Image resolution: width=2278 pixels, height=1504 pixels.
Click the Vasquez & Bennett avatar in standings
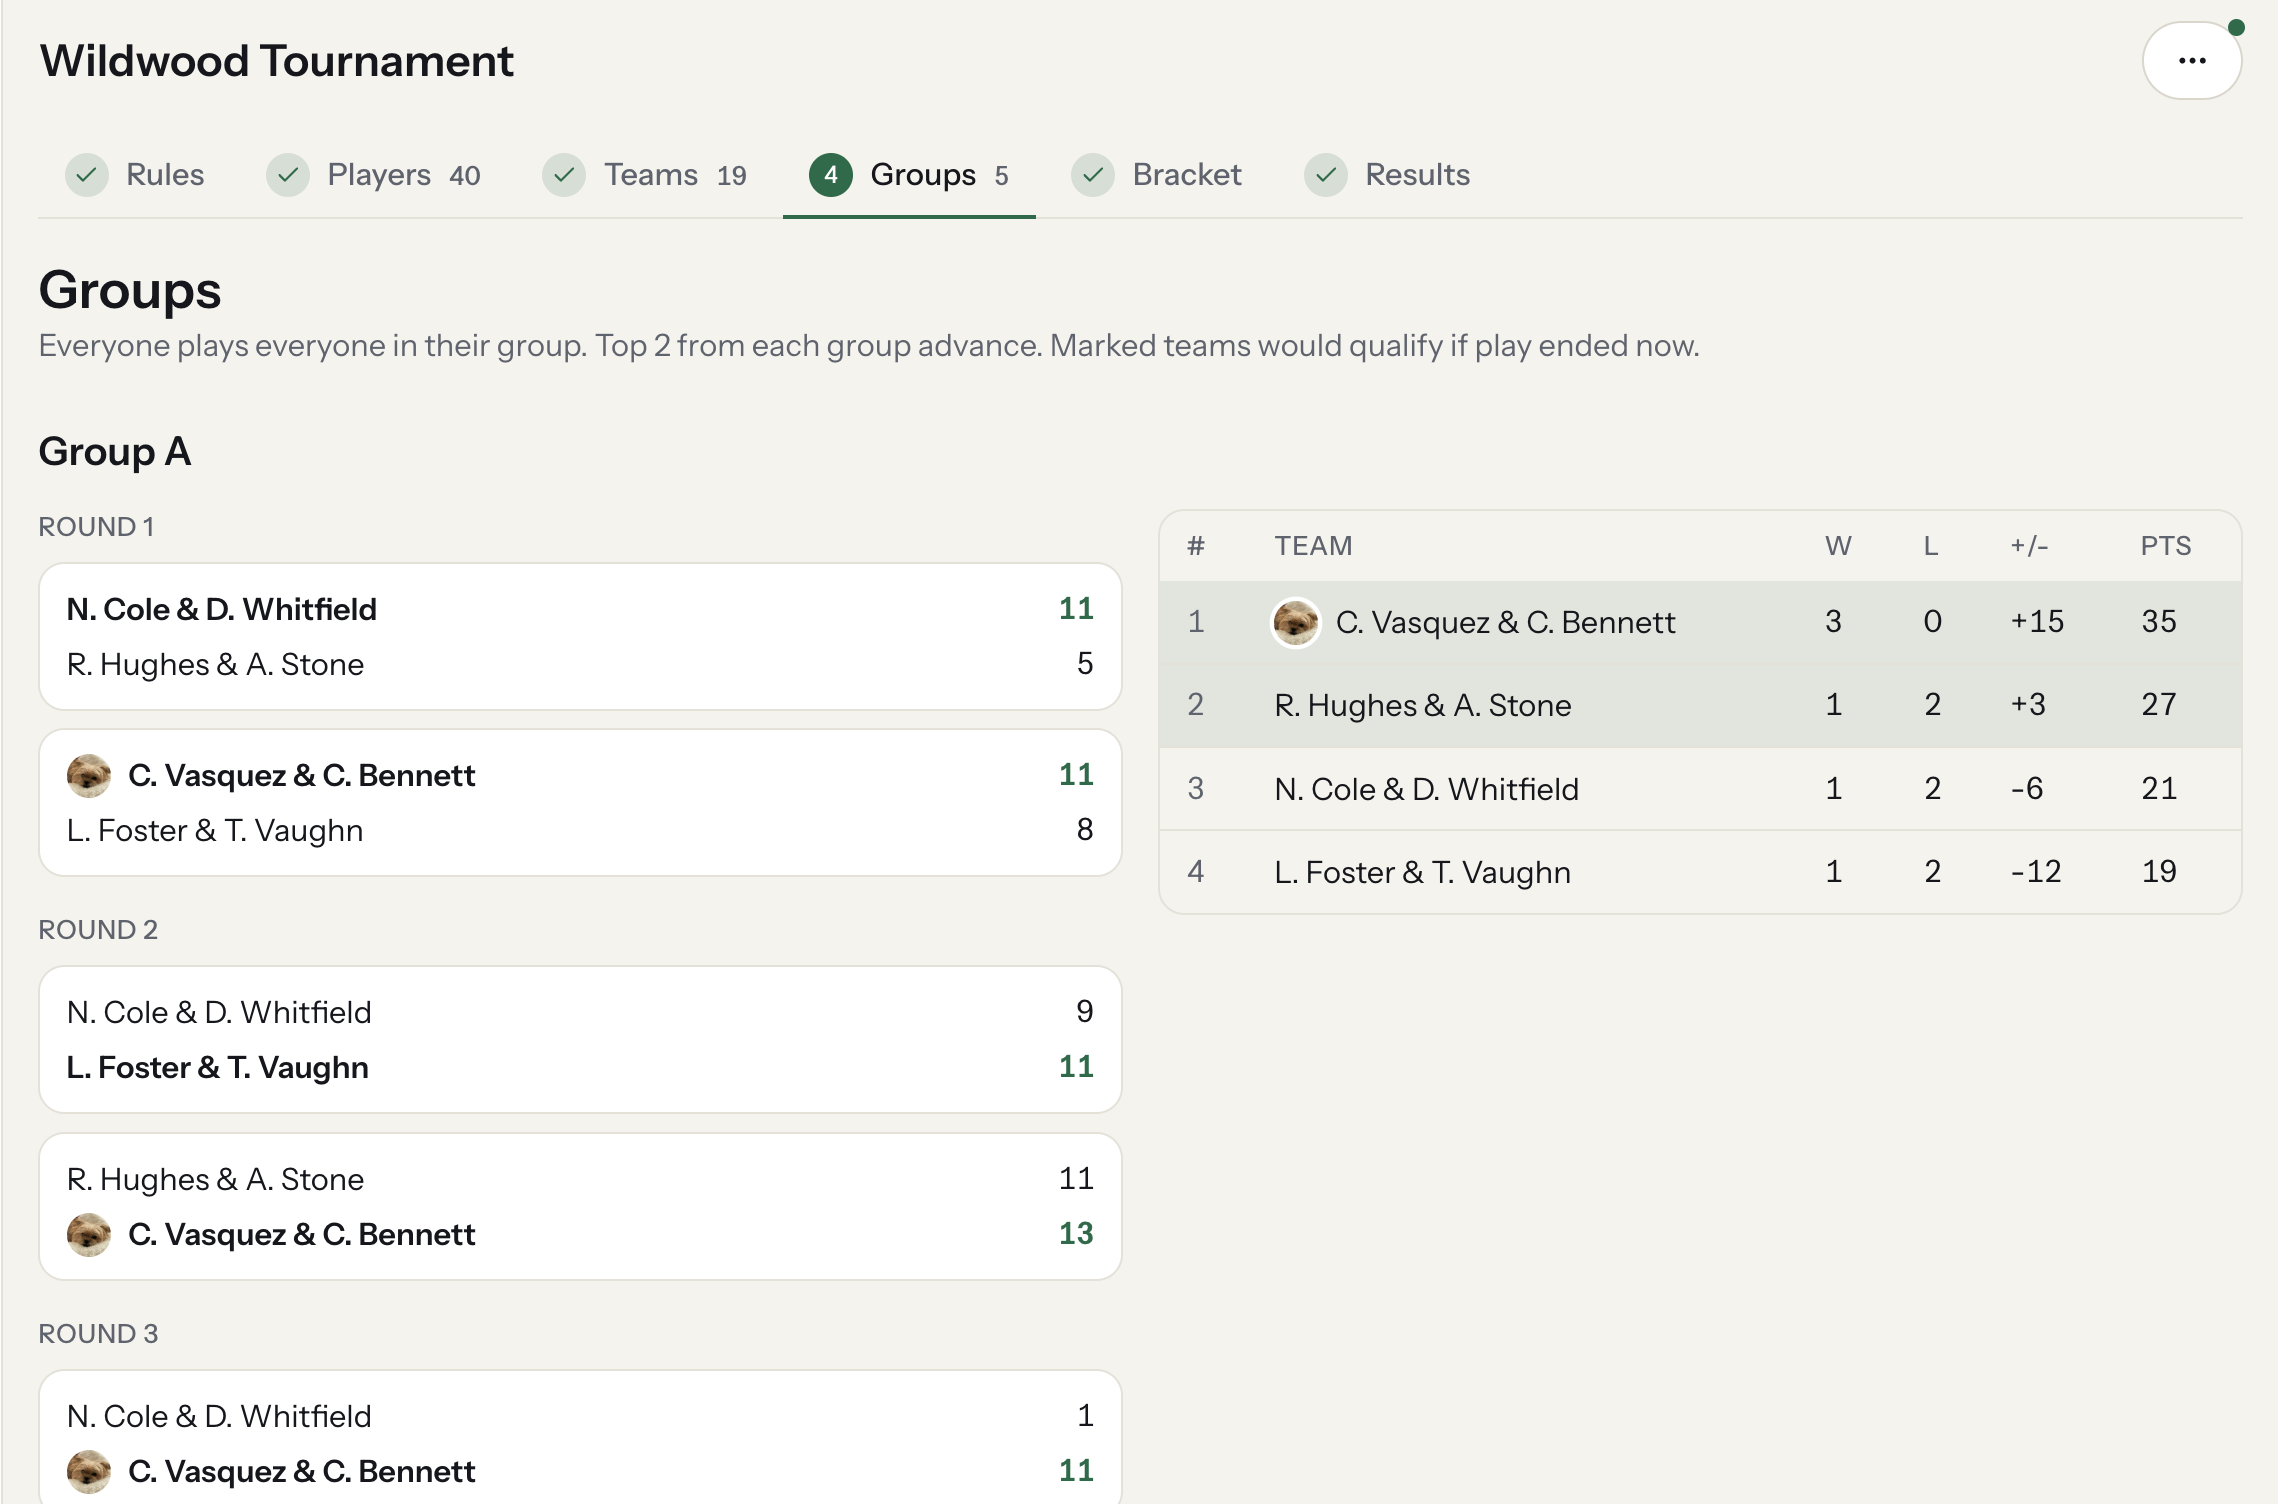[x=1296, y=623]
